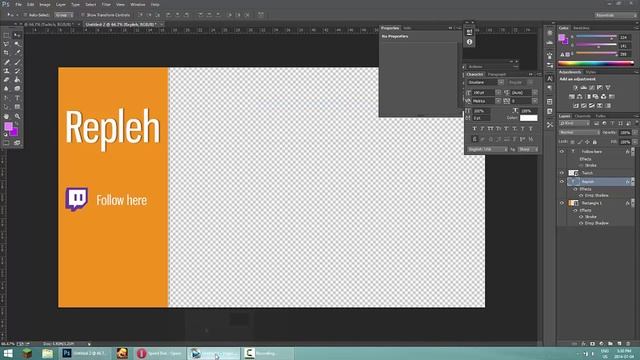This screenshot has height=360, width=640.
Task: Select the Follow here layer name
Action: click(592, 151)
